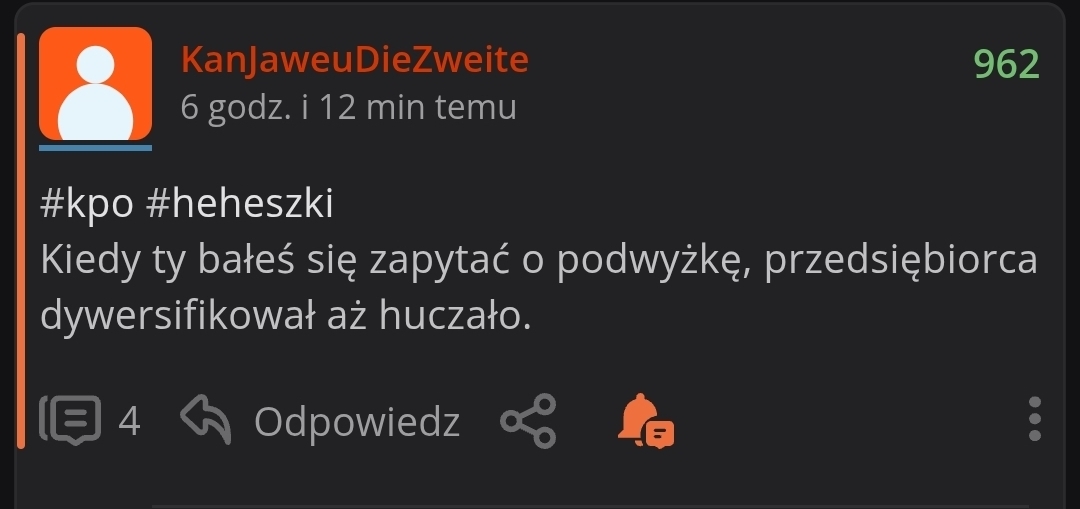Open permalink '6 godz. i 12 min temu'
Screen dimensions: 1080x509
tap(349, 107)
